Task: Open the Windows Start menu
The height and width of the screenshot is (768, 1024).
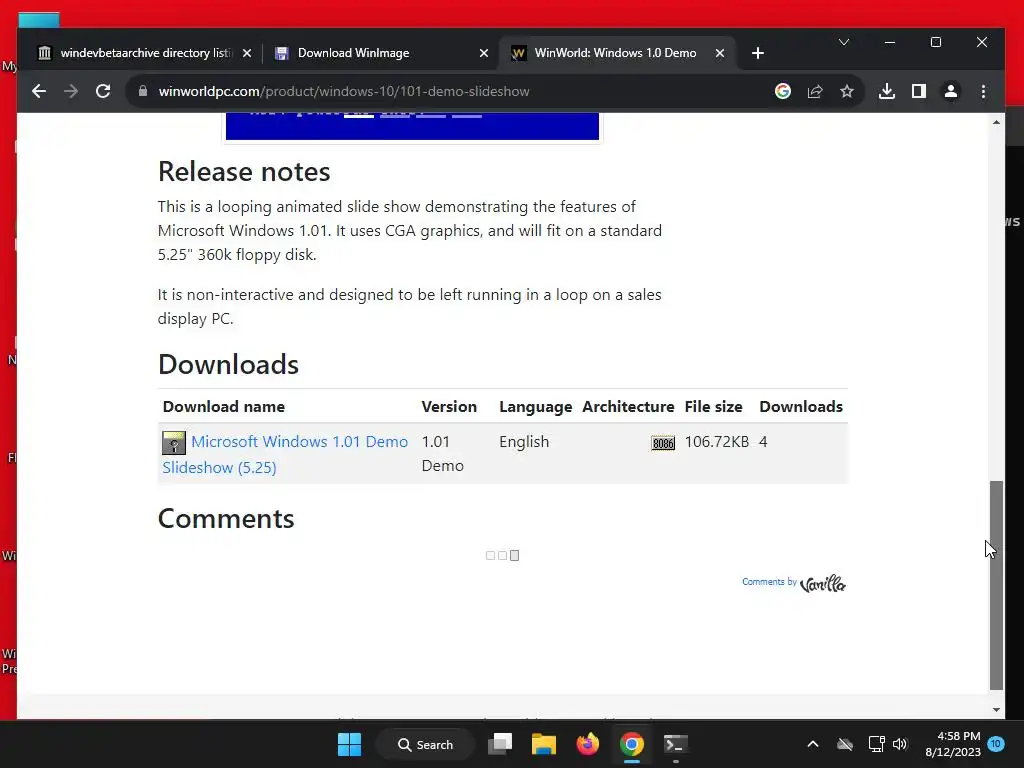Action: click(349, 744)
